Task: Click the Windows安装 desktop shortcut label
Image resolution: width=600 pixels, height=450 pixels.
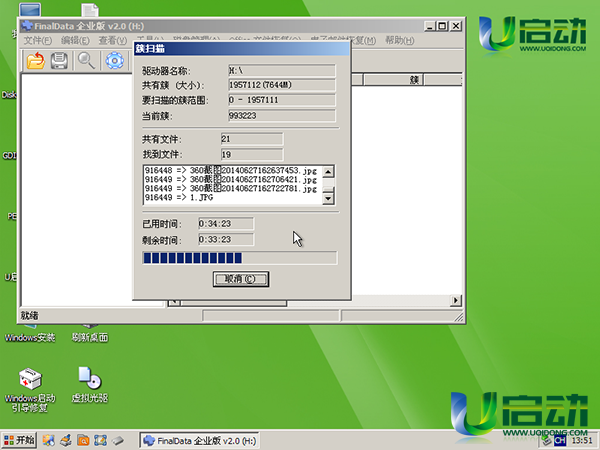Action: tap(30, 338)
